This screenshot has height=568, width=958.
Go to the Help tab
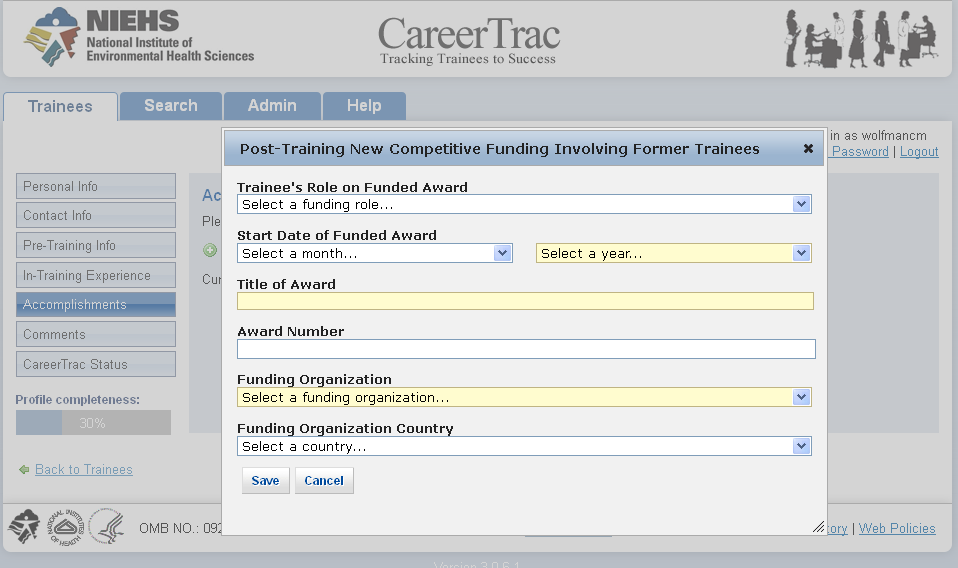(364, 106)
